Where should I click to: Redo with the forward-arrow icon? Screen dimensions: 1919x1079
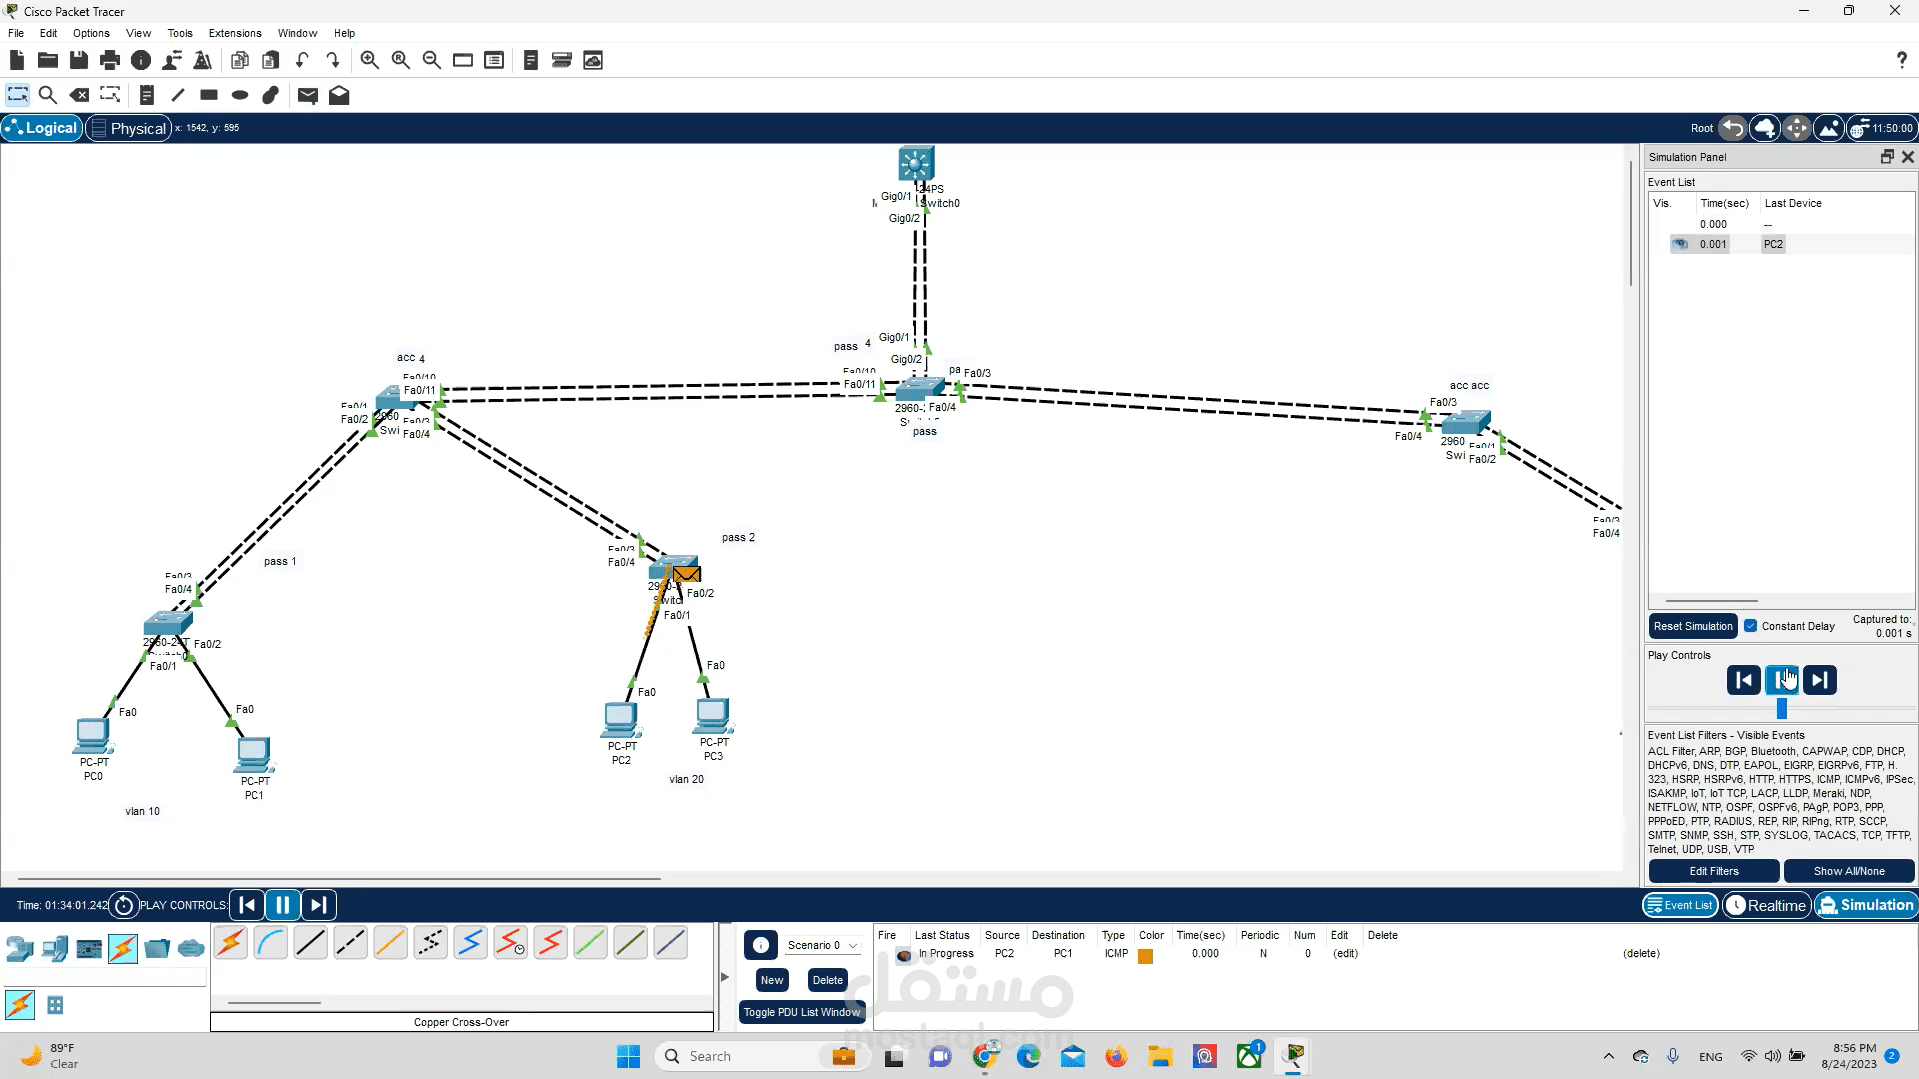pyautogui.click(x=333, y=60)
